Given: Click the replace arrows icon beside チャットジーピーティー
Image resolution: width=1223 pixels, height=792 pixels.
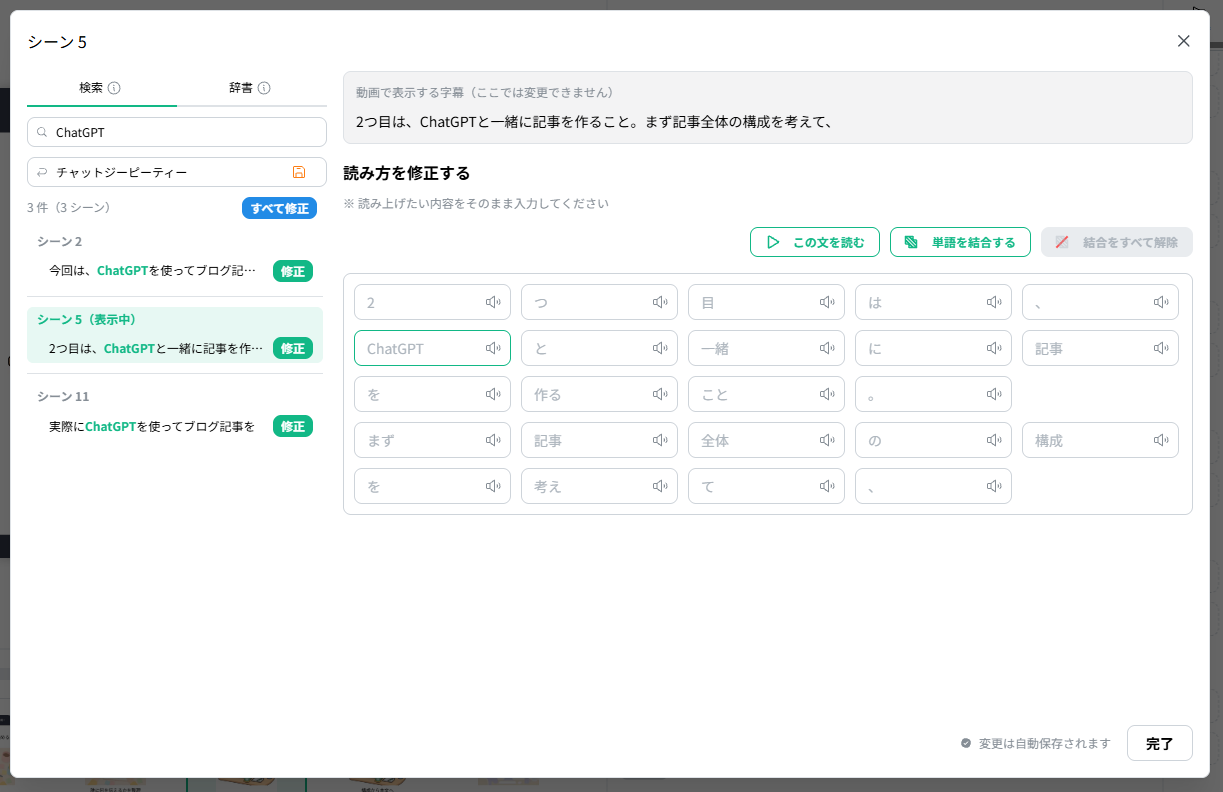Looking at the screenshot, I should point(43,172).
